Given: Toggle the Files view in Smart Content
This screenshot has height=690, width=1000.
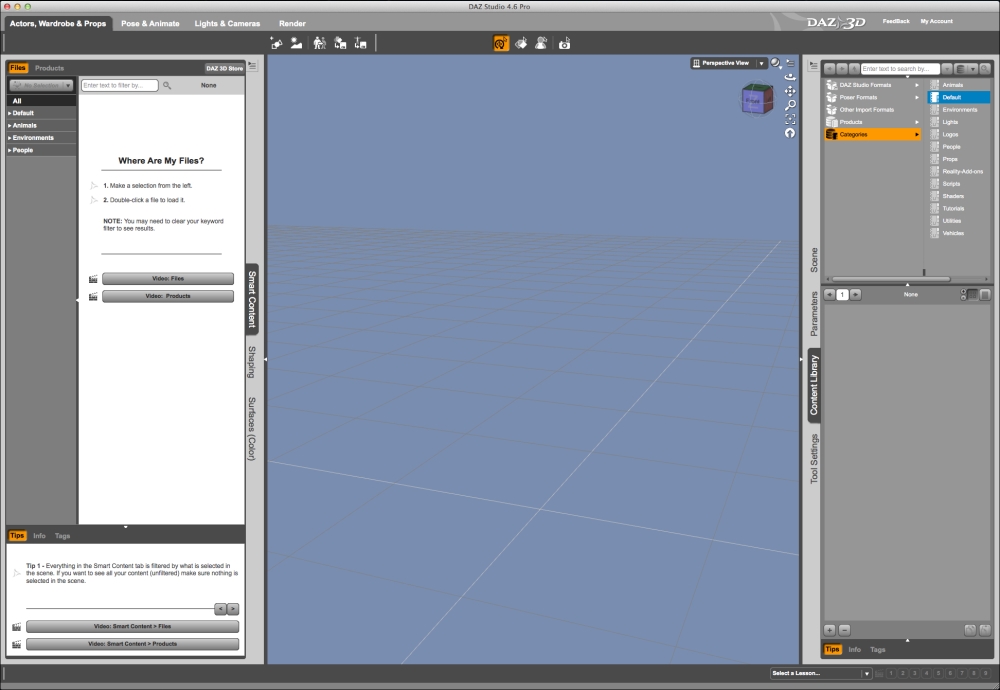Looking at the screenshot, I should [18, 68].
